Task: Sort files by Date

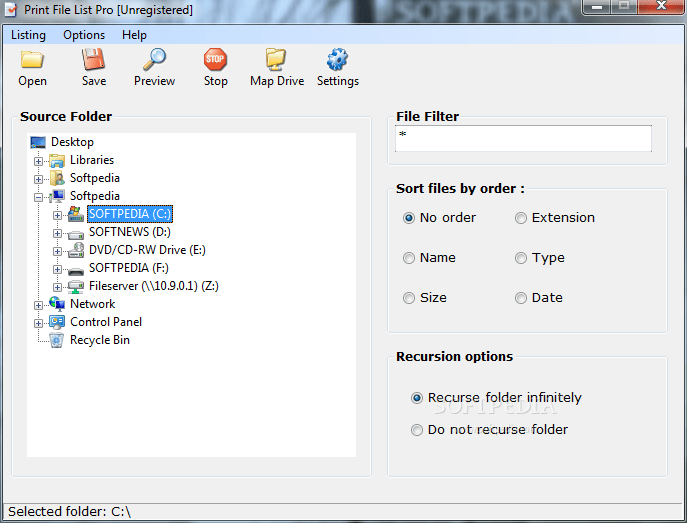Action: [x=521, y=298]
